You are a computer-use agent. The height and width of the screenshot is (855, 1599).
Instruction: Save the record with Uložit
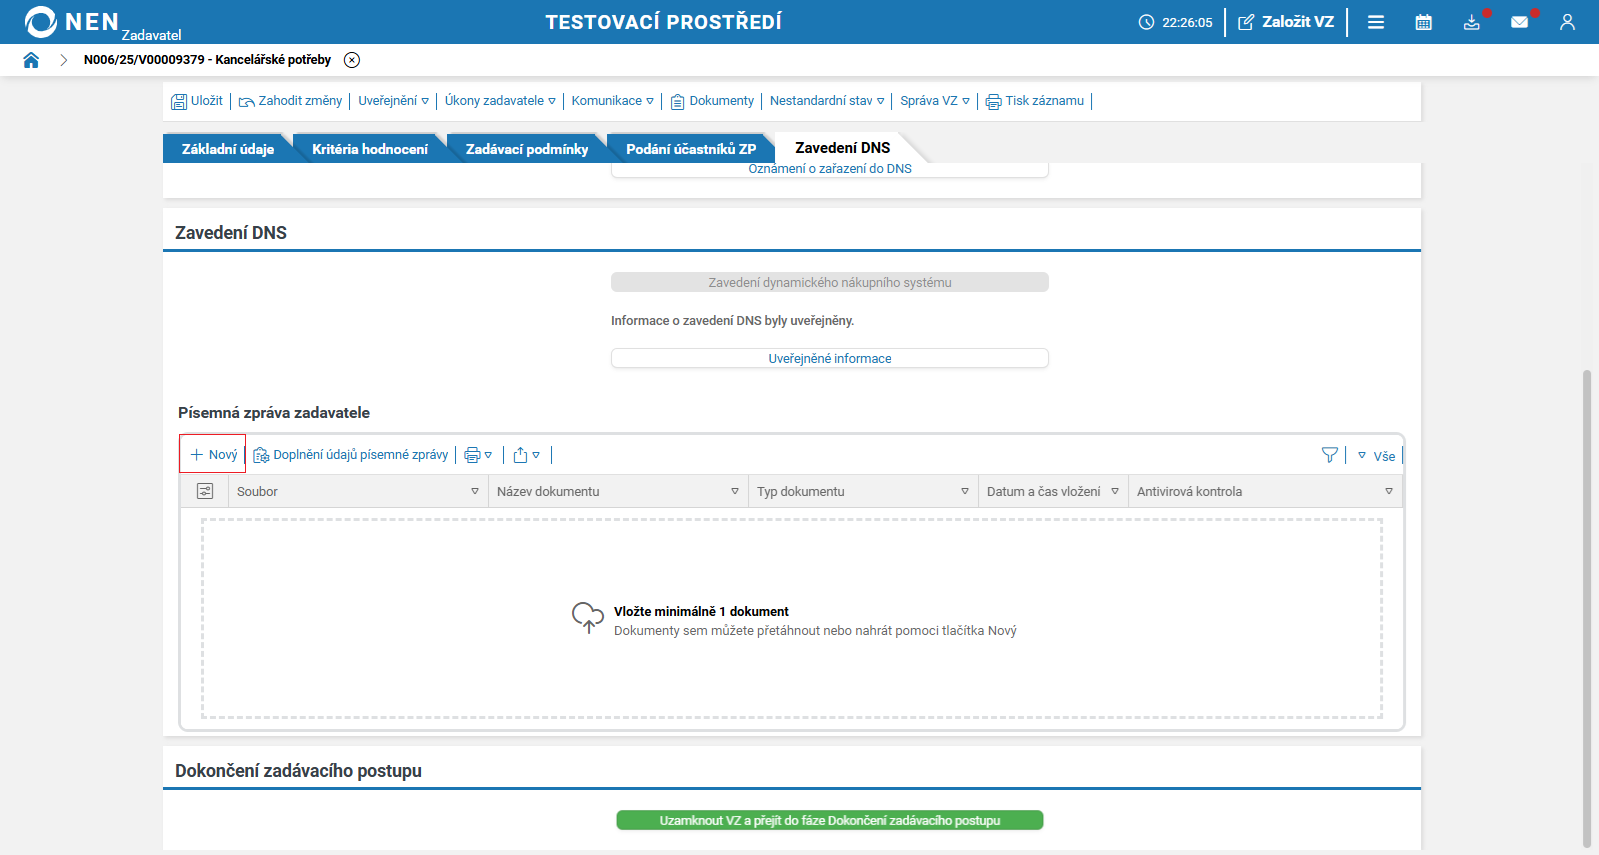click(197, 101)
